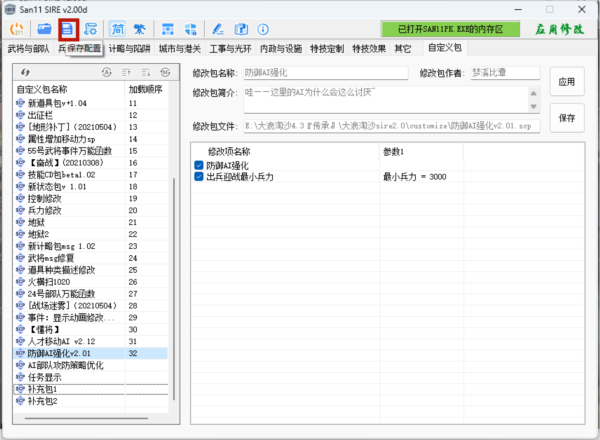Click the package list horizontal scrollbar

pyautogui.click(x=86, y=418)
